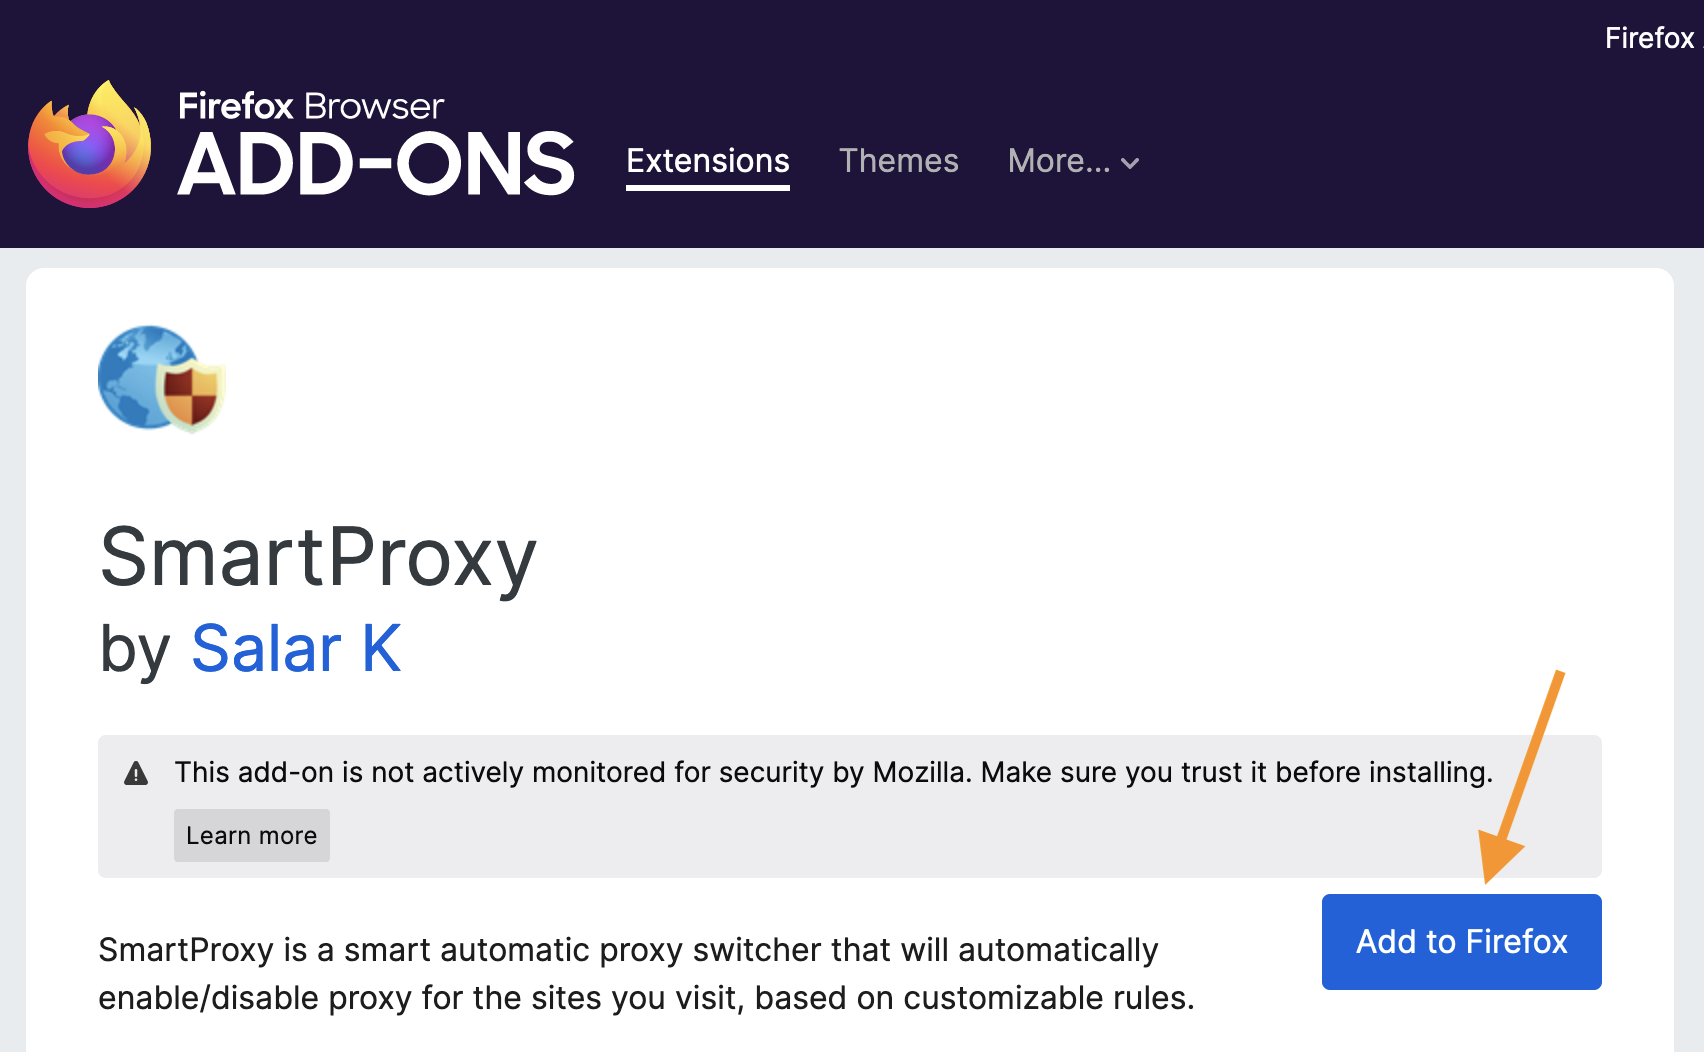Switch to the Extensions tab
The height and width of the screenshot is (1052, 1704).
[708, 161]
